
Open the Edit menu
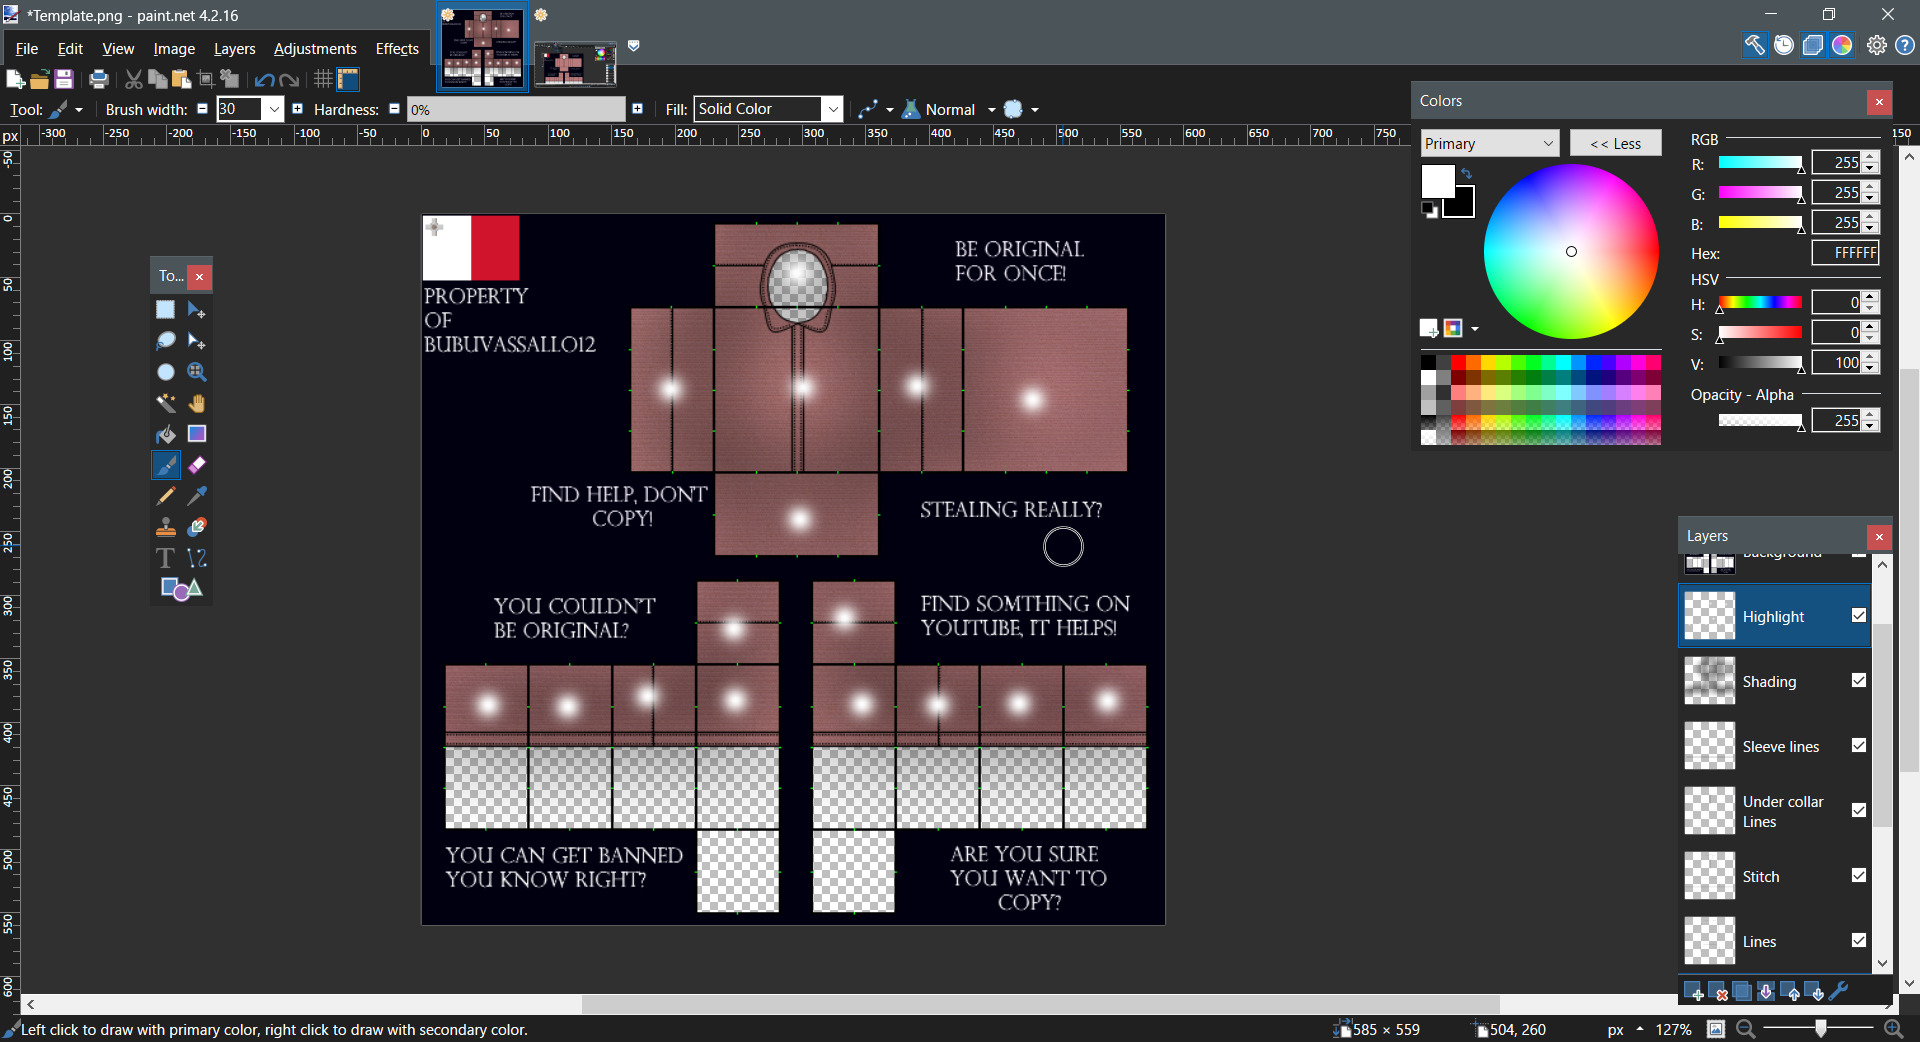pos(70,49)
